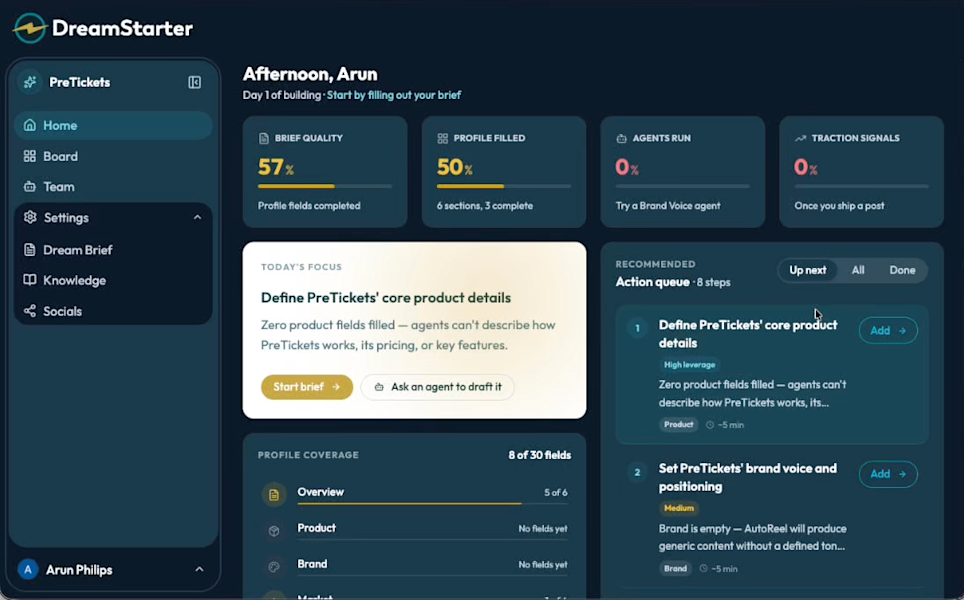Click the Overview row document icon

[x=274, y=494]
